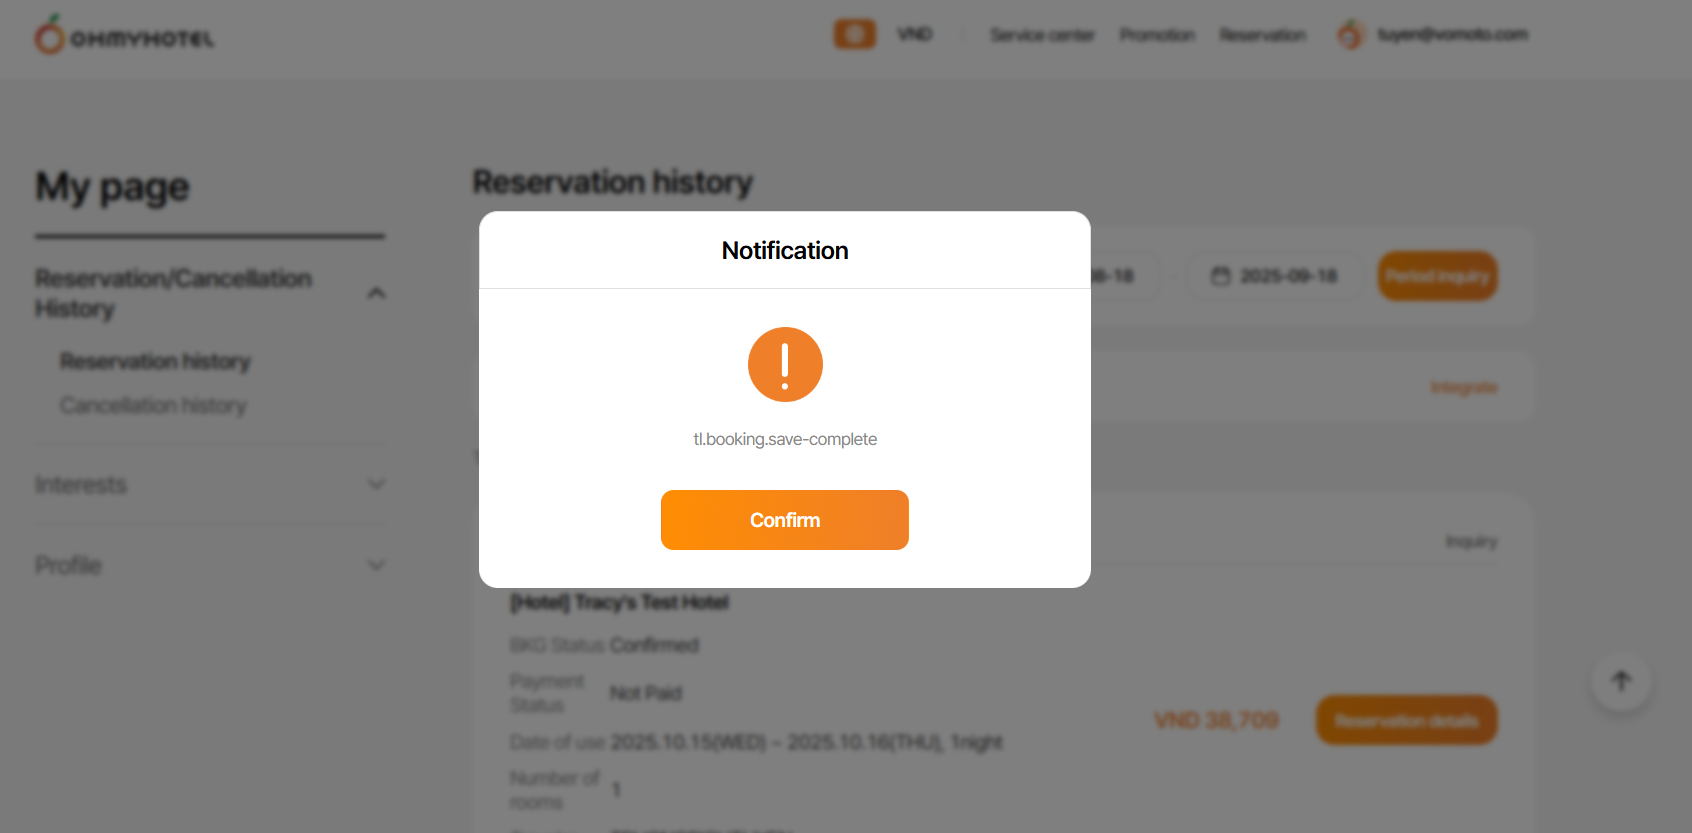Click the orange exclamation warning icon
Image resolution: width=1692 pixels, height=833 pixels.
click(x=785, y=365)
